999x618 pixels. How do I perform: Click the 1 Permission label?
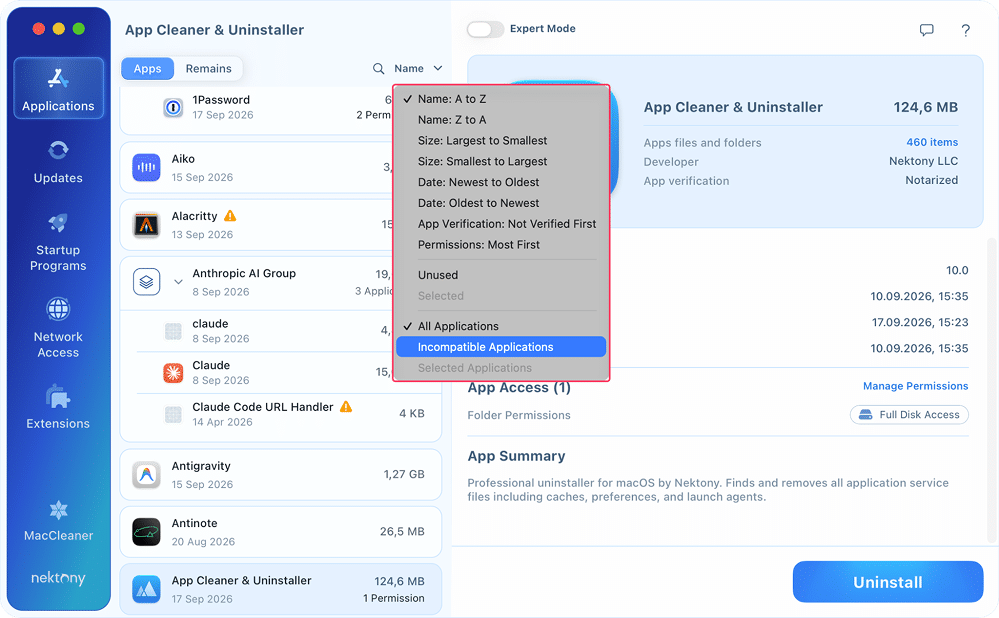coord(394,598)
